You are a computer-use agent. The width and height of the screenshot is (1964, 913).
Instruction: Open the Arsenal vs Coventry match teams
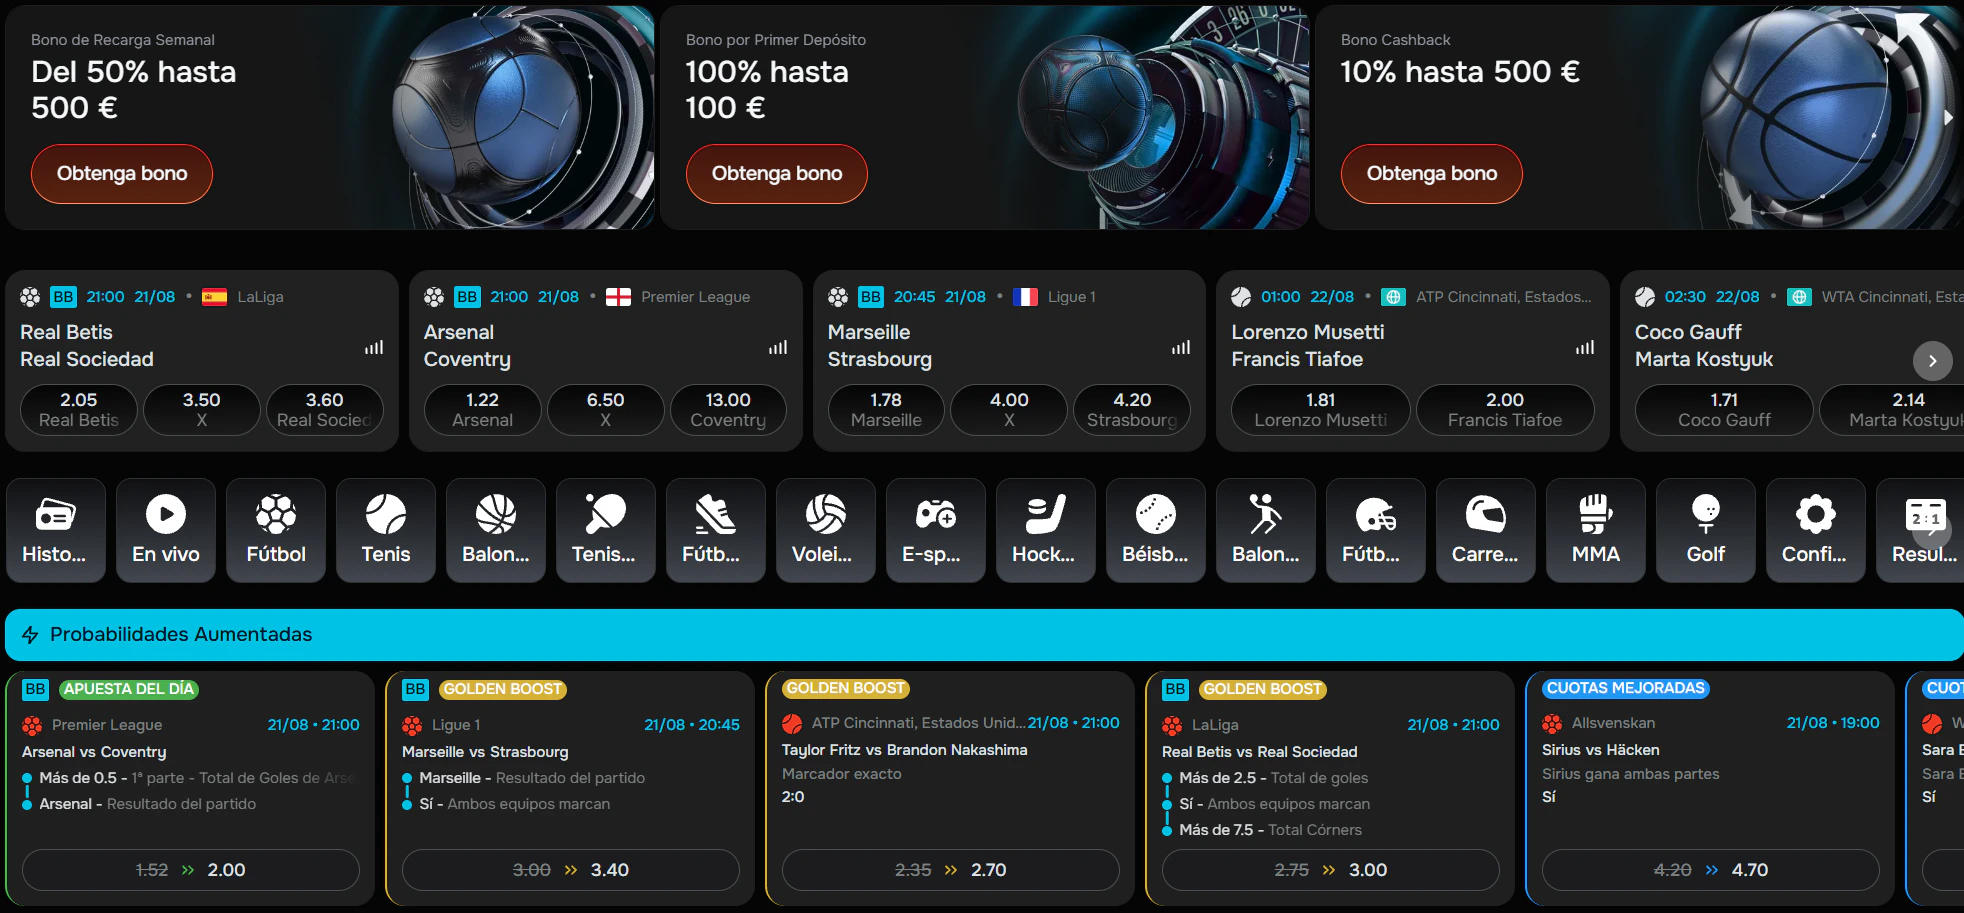tap(467, 346)
